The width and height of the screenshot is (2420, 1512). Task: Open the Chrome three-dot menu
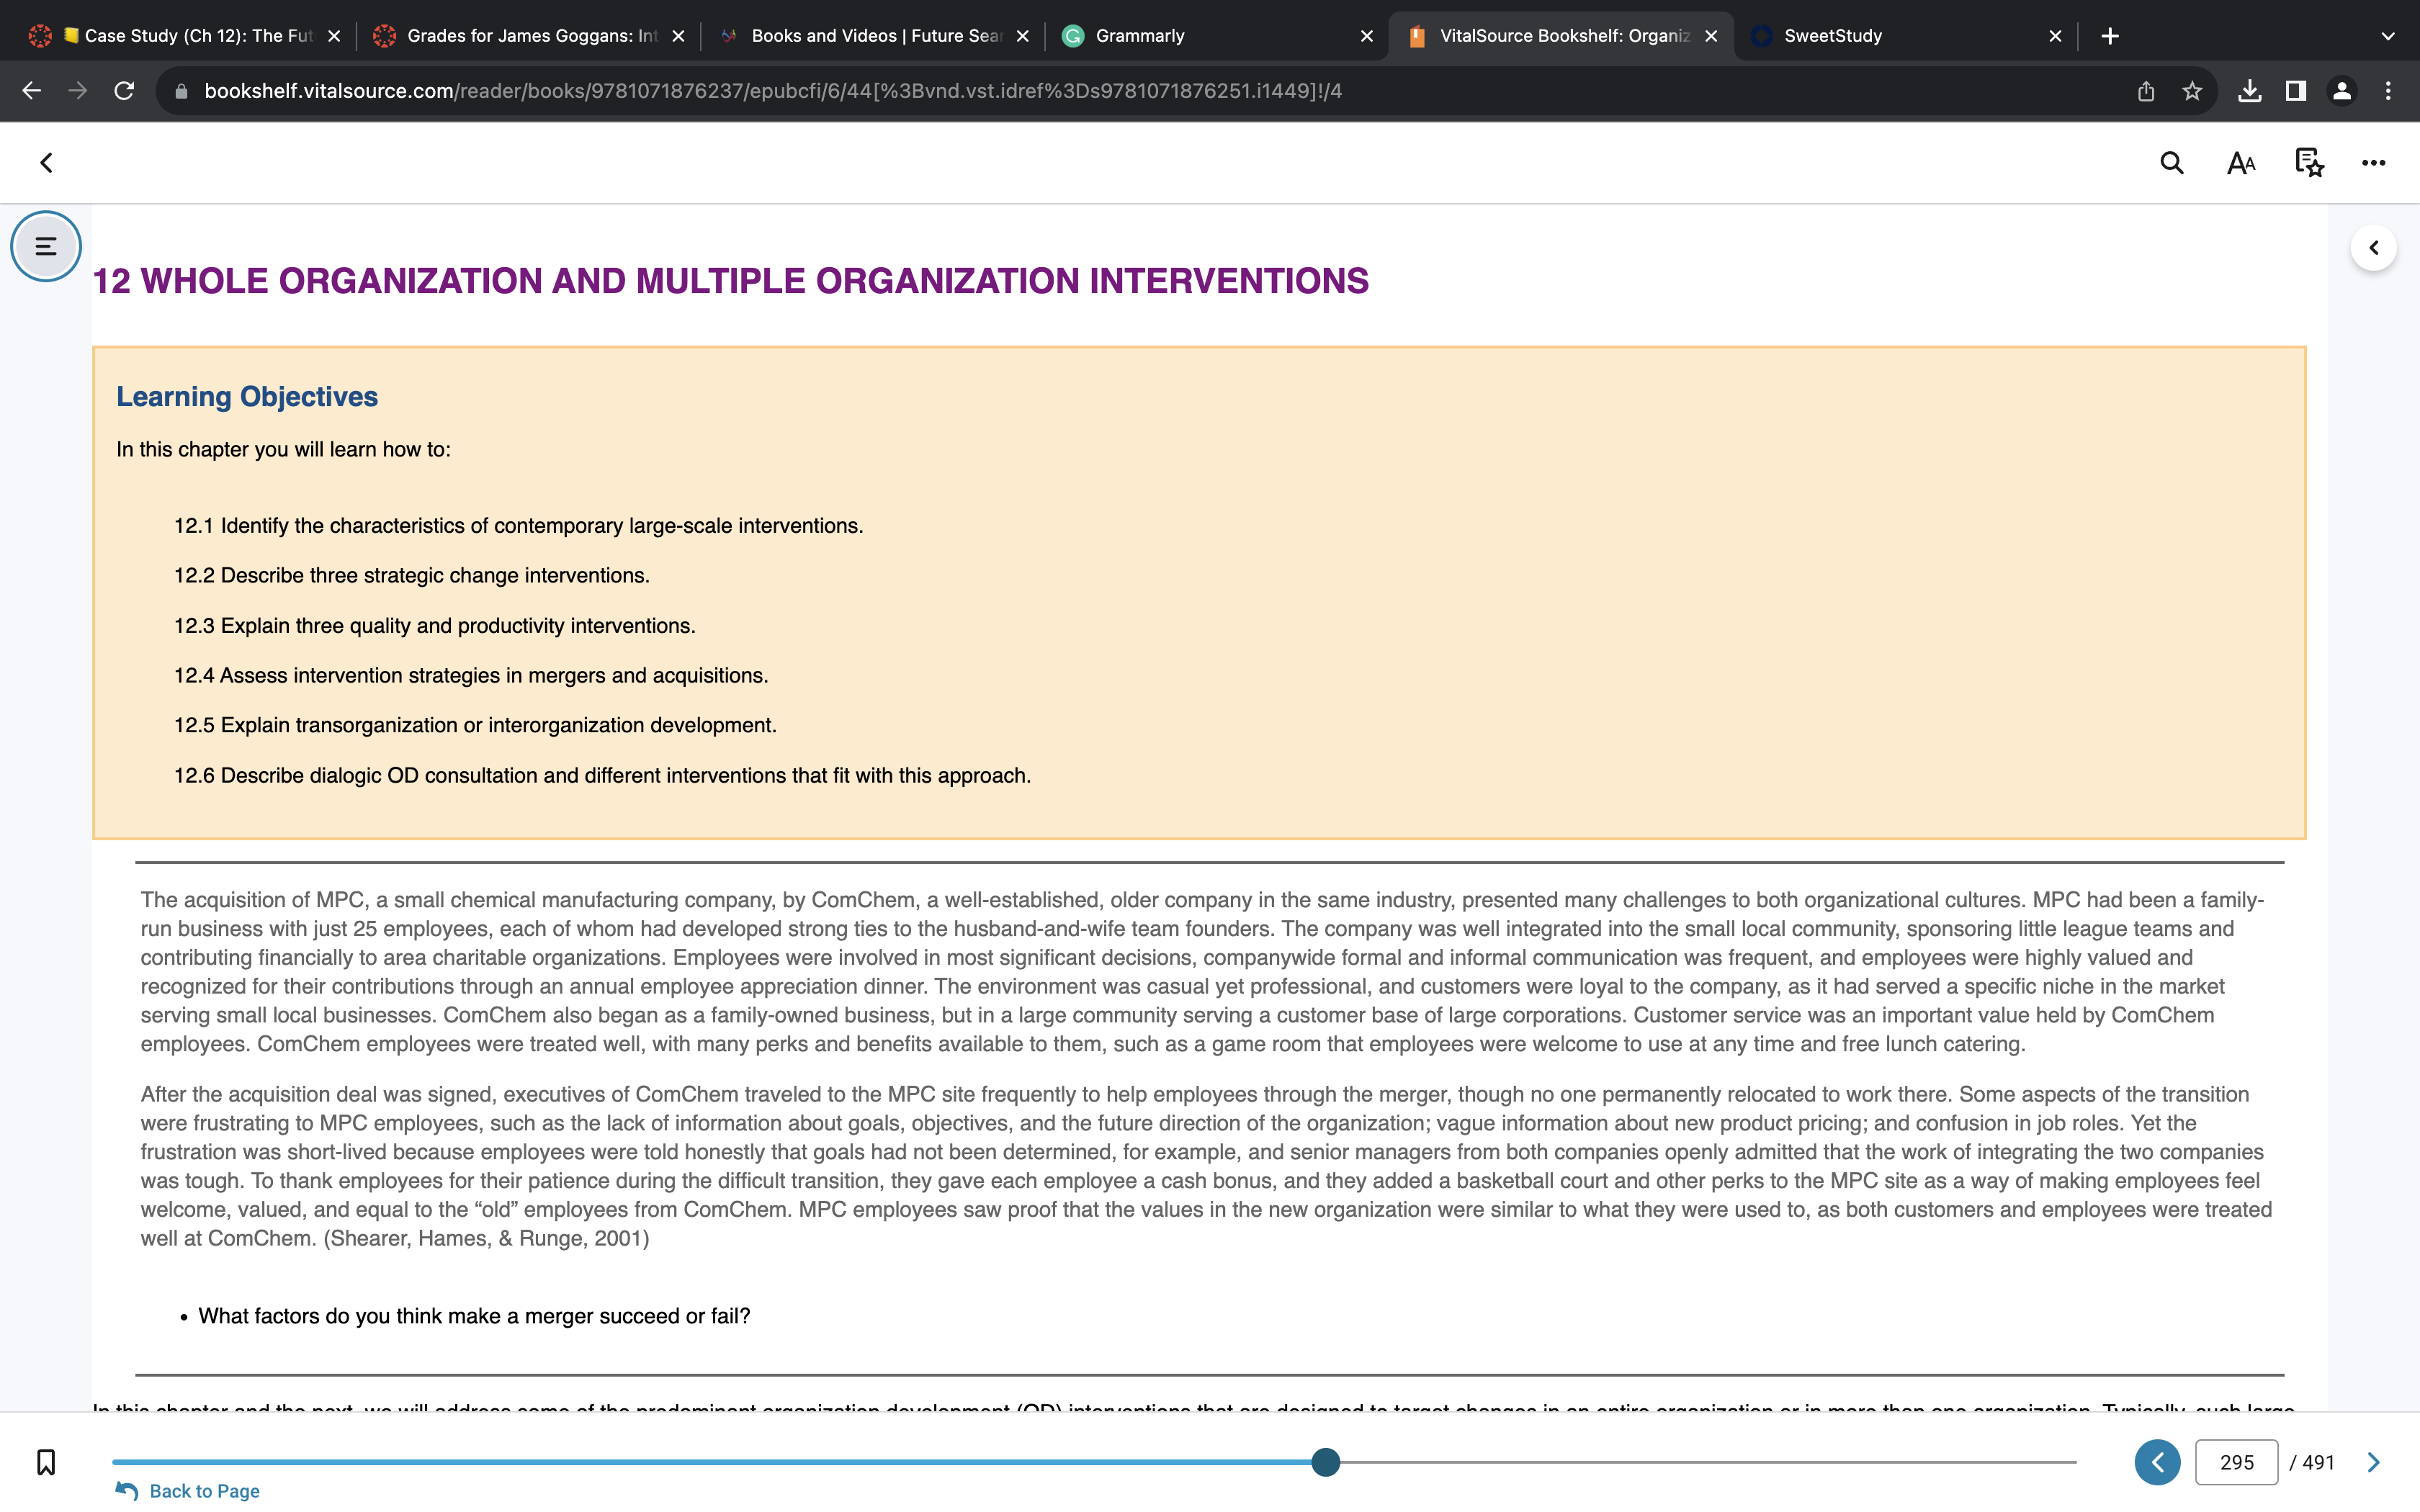[x=2388, y=91]
